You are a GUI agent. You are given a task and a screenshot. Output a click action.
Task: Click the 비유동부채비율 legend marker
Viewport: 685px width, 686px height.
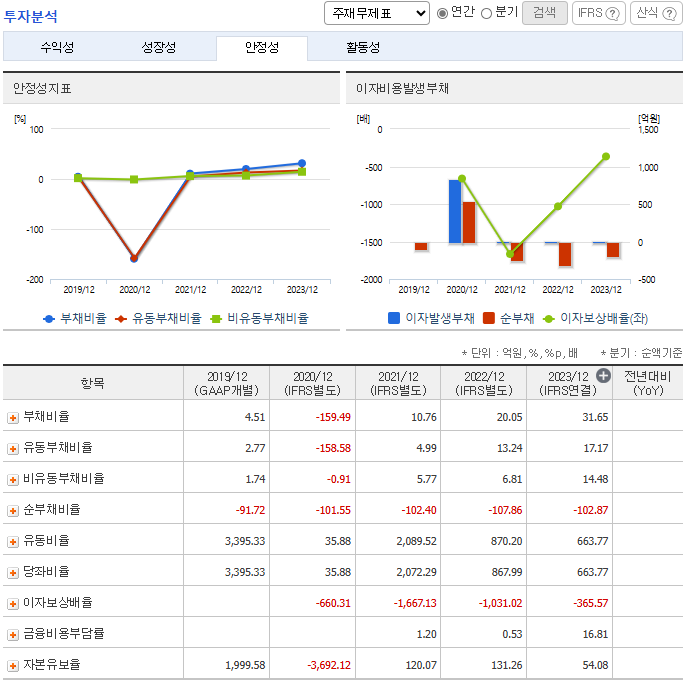pos(216,319)
